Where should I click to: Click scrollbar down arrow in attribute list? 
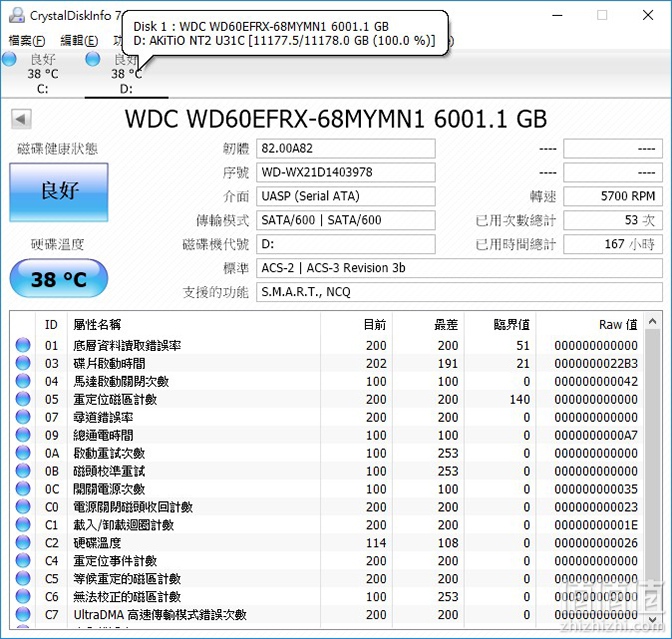pyautogui.click(x=653, y=620)
